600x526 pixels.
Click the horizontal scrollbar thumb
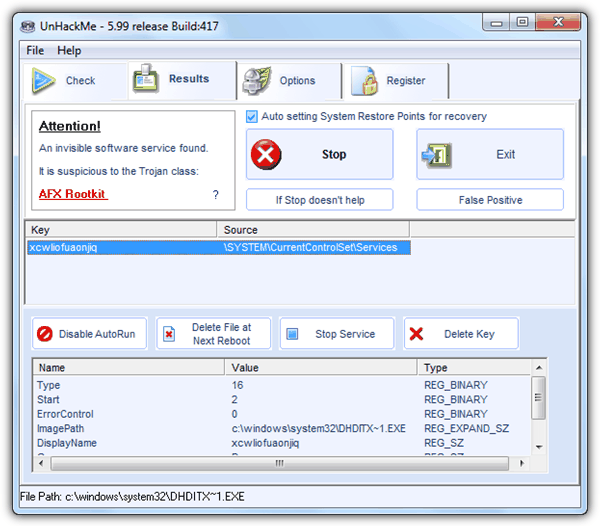(280, 463)
